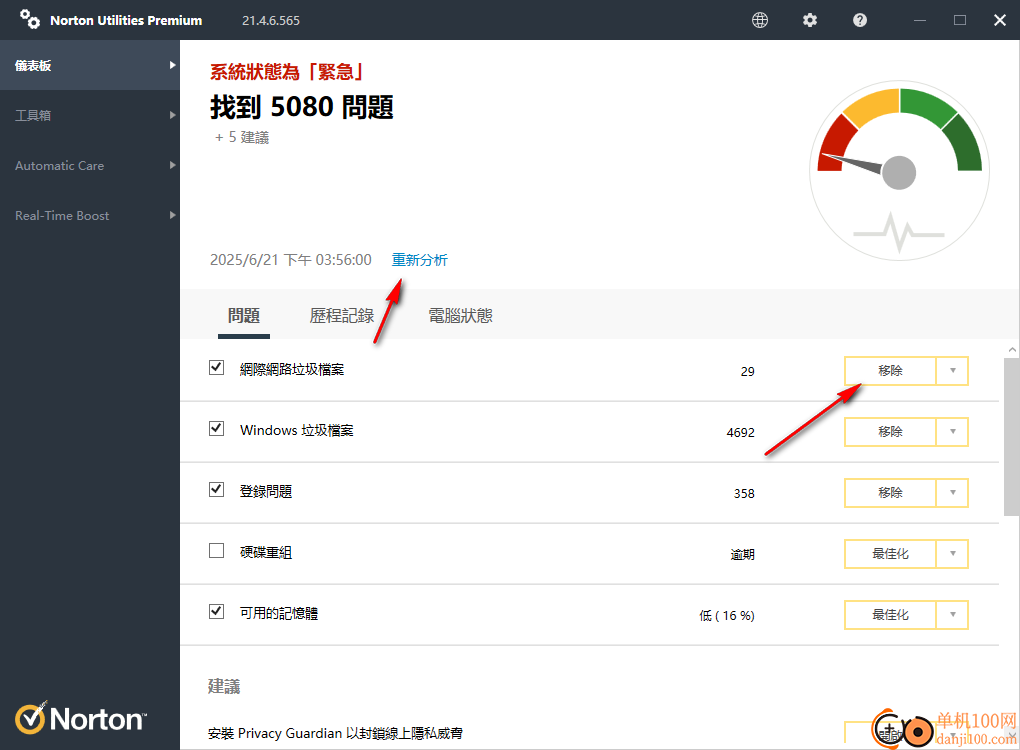
Task: Click the 找到 5080 問題 heading
Action: (302, 107)
